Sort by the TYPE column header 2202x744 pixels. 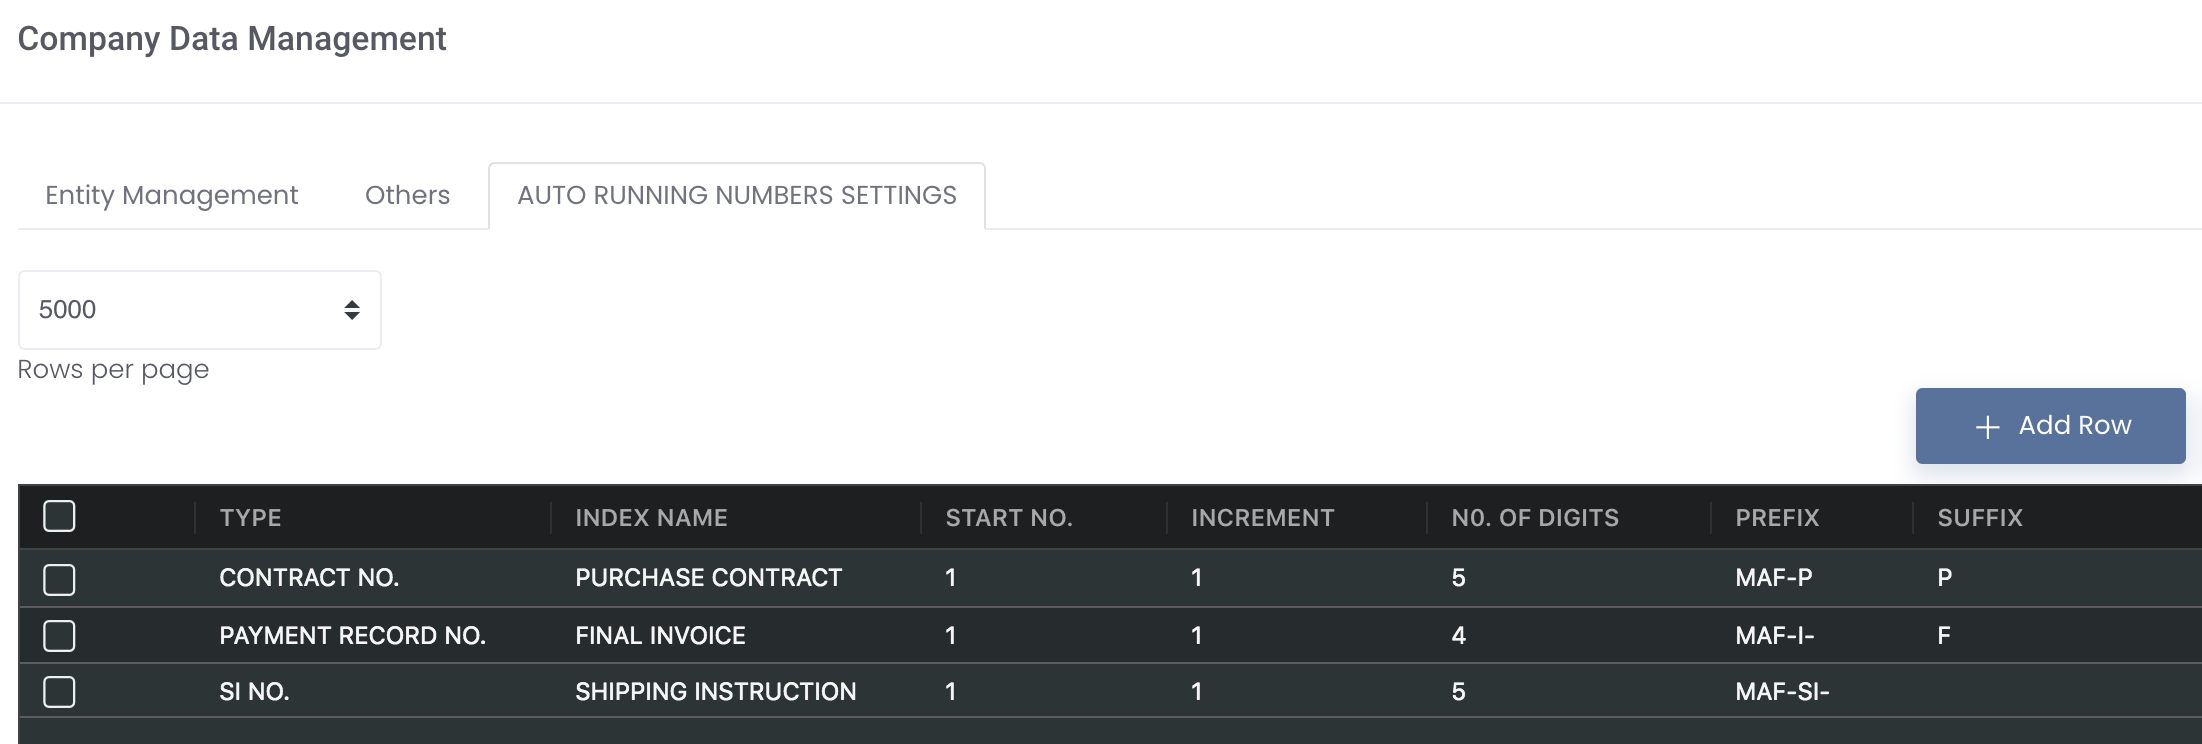[250, 518]
